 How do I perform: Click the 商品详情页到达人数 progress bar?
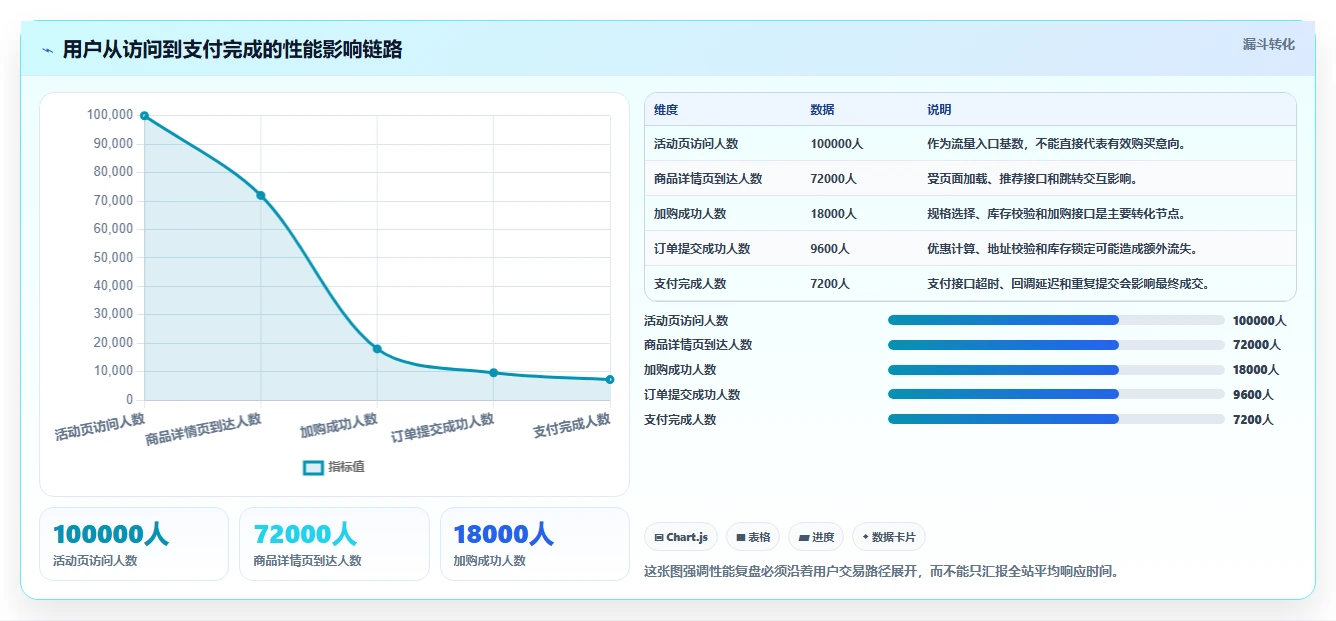coord(1056,345)
